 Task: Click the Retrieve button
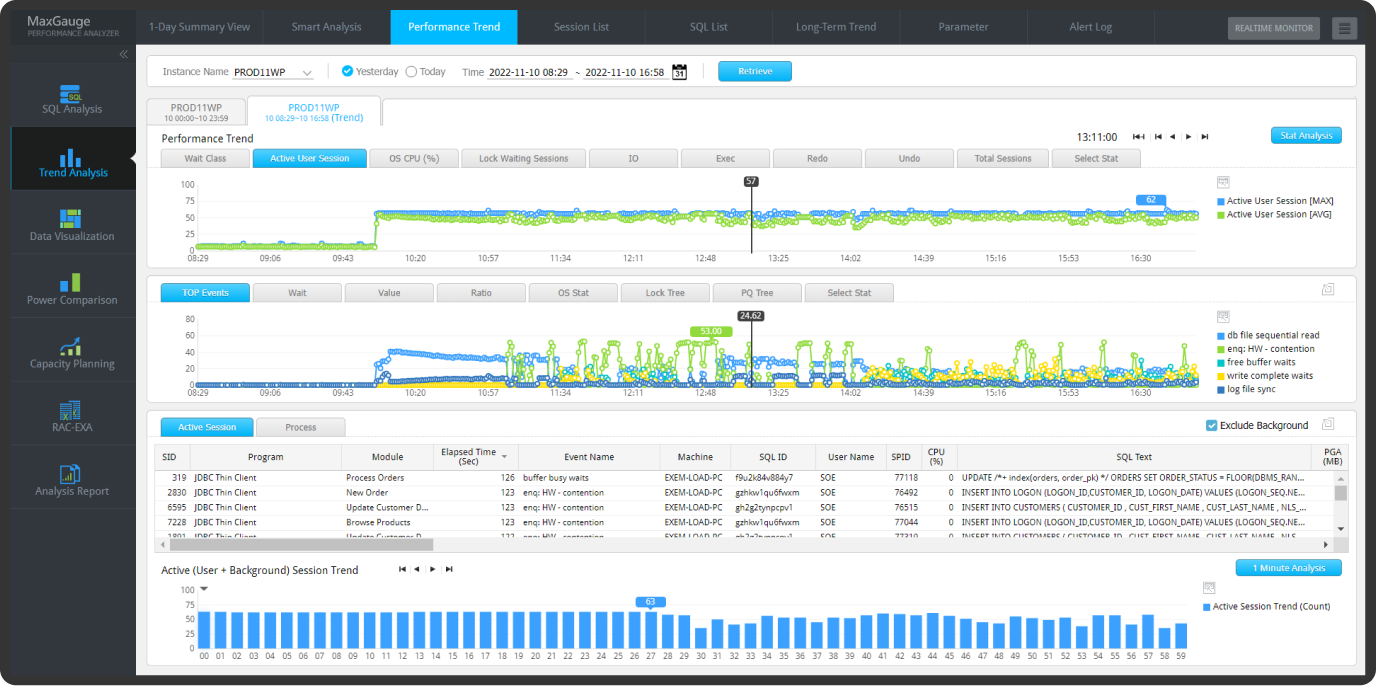point(754,71)
